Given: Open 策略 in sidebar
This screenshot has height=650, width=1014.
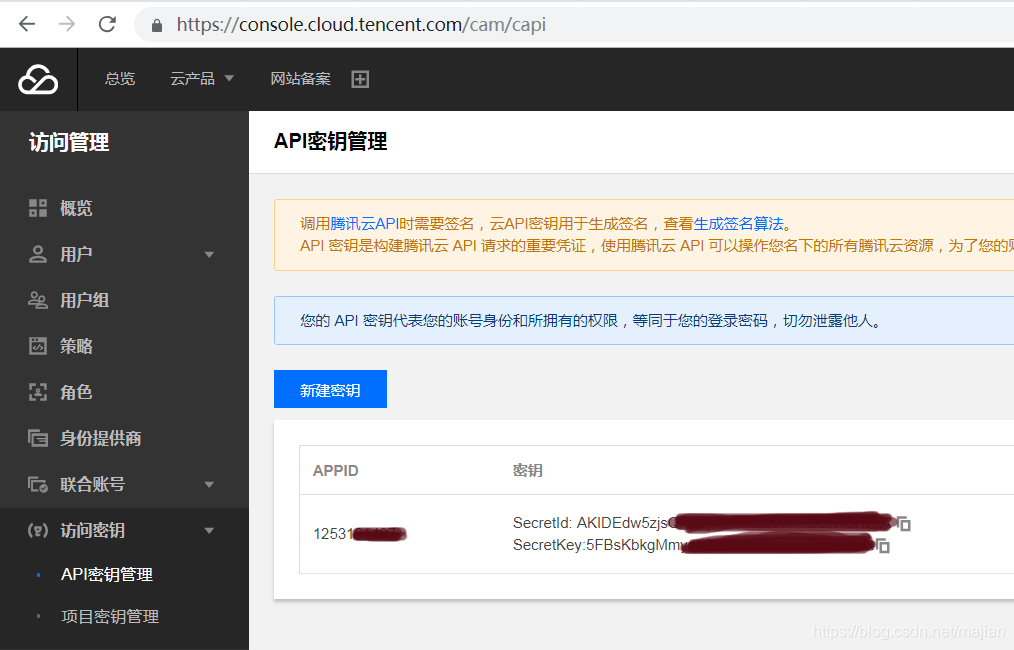Looking at the screenshot, I should [76, 346].
